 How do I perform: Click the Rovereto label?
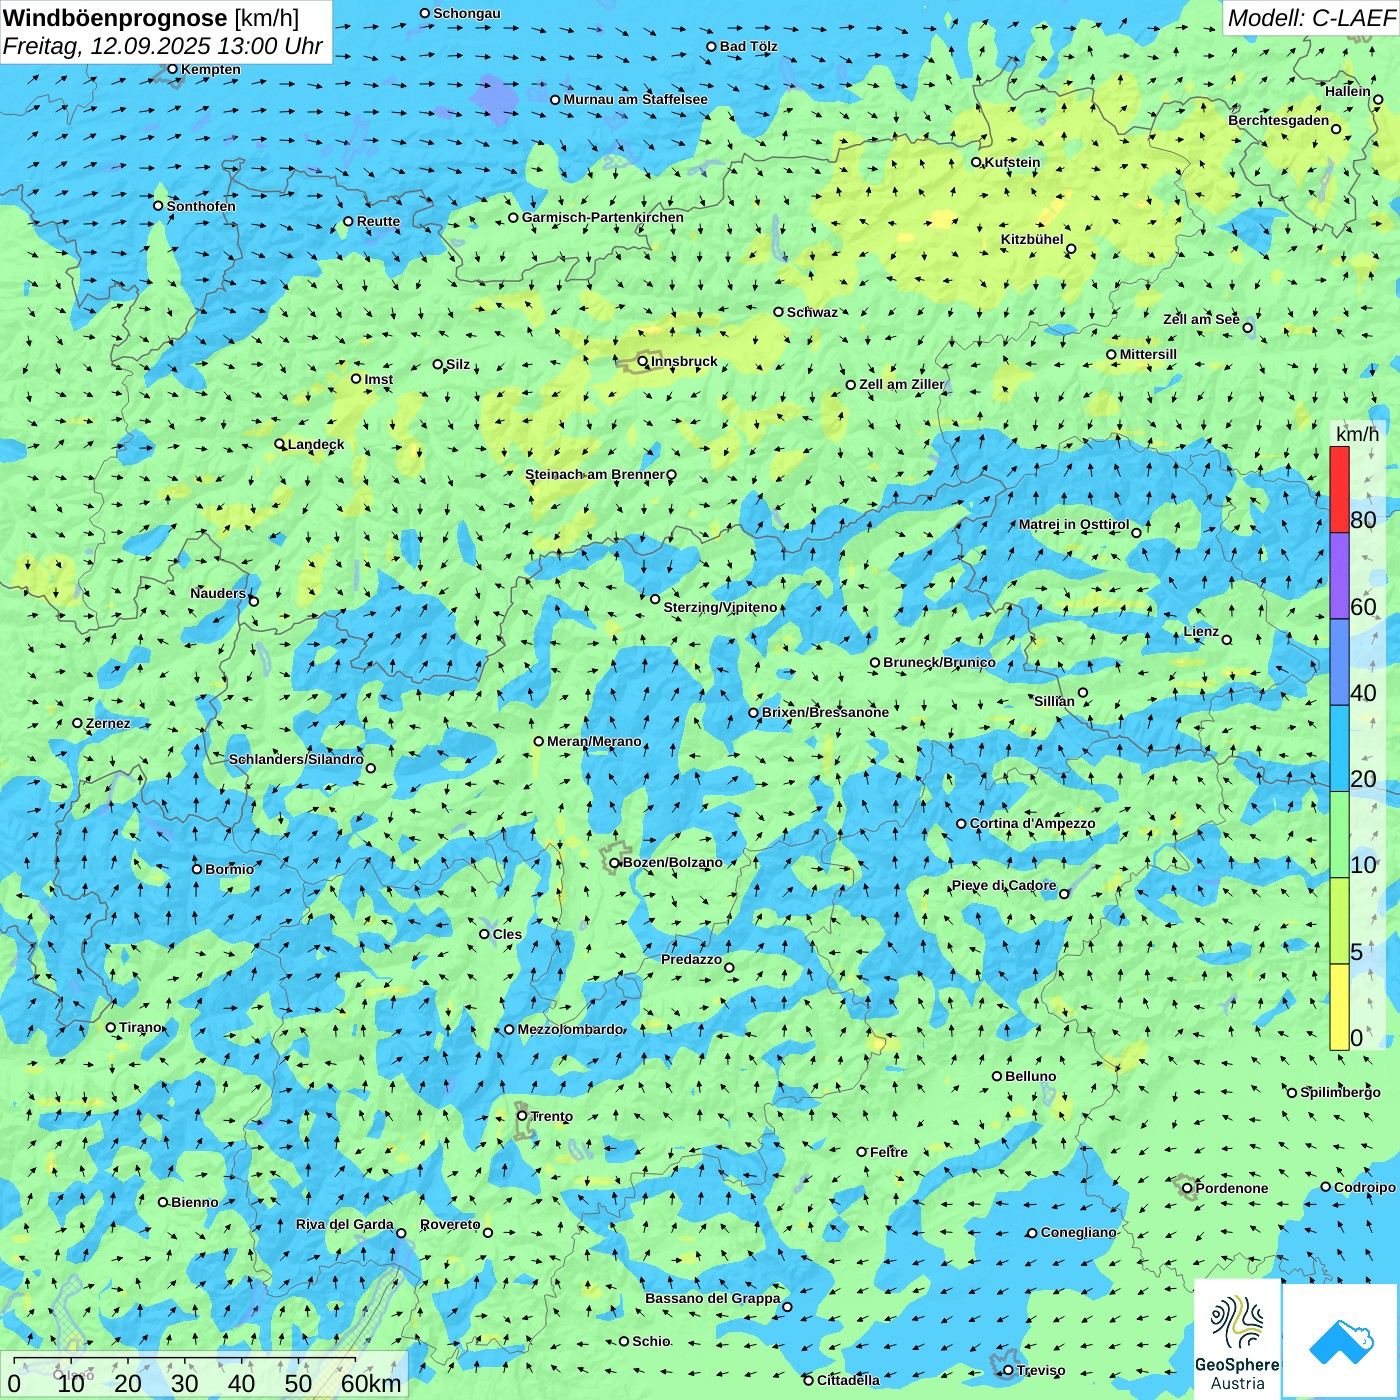point(450,1224)
